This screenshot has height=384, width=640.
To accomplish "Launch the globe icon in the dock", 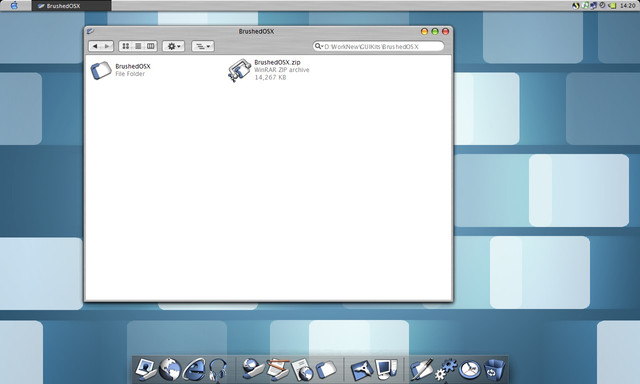I will [x=170, y=369].
